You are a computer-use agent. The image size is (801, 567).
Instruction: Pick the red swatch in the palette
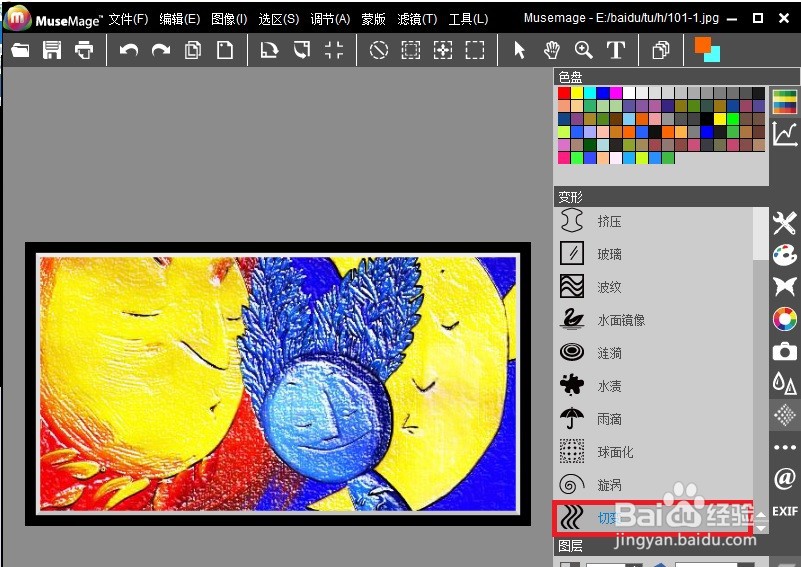[564, 92]
